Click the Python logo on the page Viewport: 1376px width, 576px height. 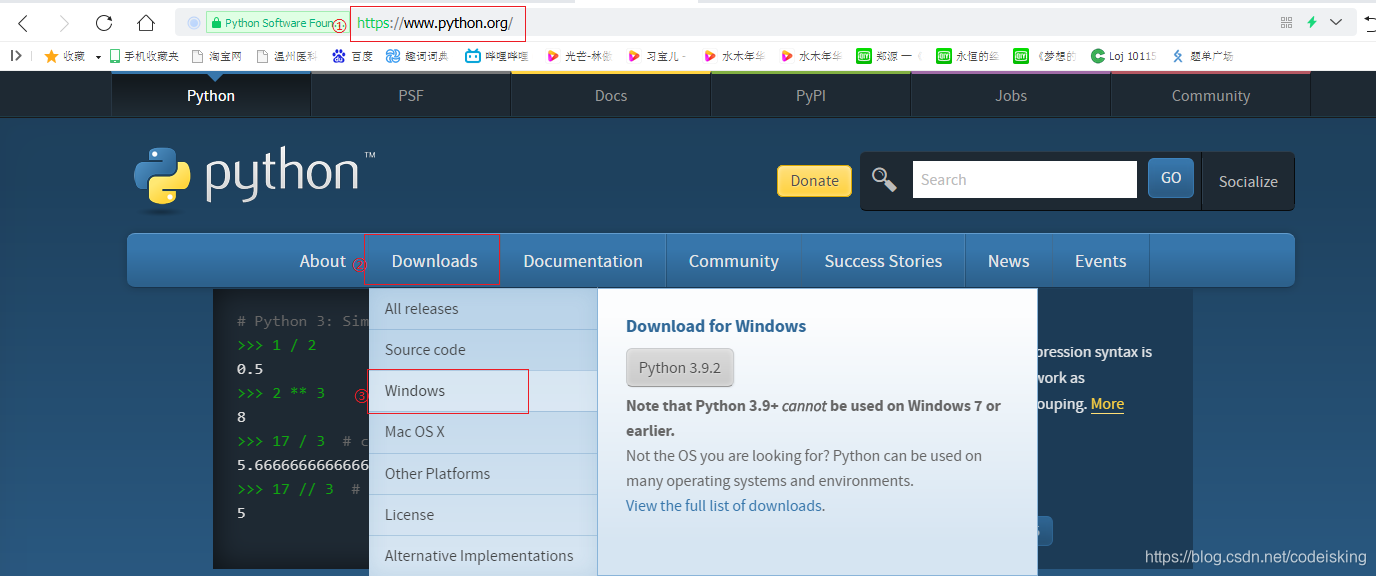pyautogui.click(x=254, y=179)
